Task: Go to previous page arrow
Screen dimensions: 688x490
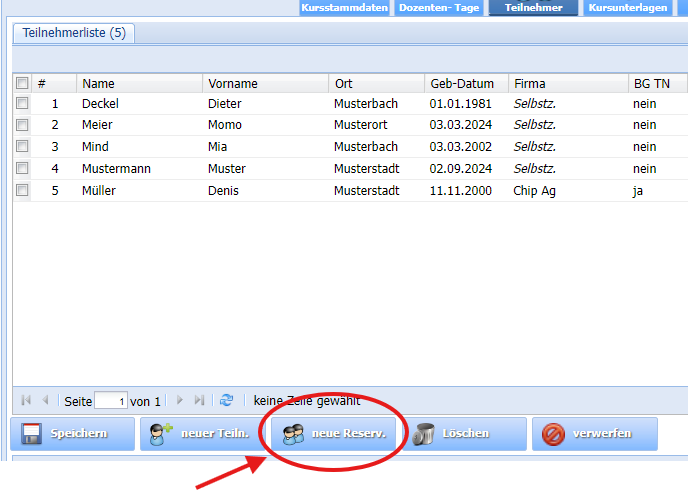Action: click(x=45, y=400)
